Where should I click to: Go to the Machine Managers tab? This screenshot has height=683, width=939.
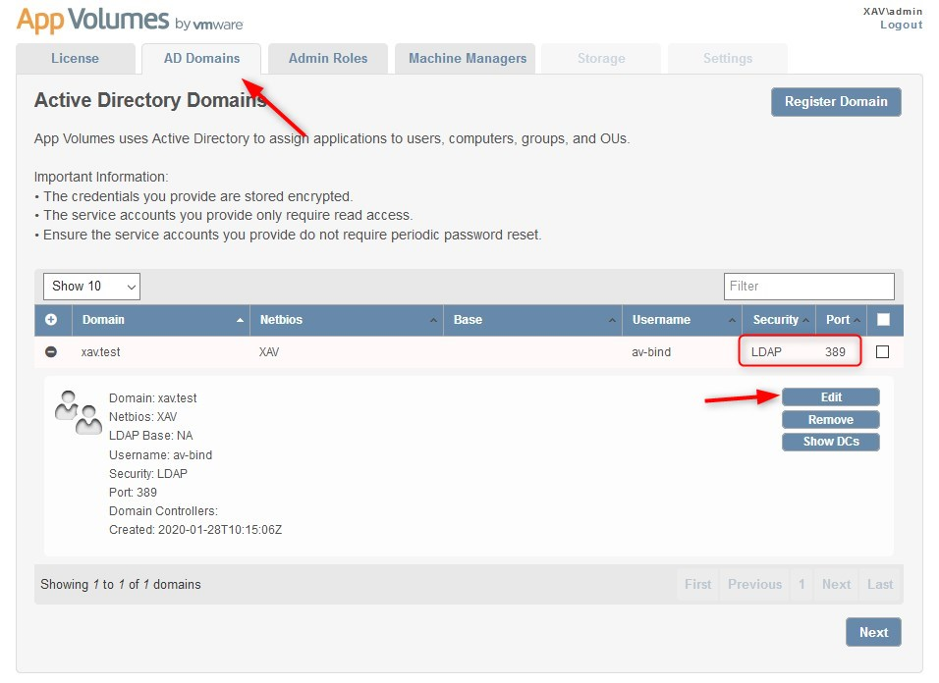coord(467,59)
